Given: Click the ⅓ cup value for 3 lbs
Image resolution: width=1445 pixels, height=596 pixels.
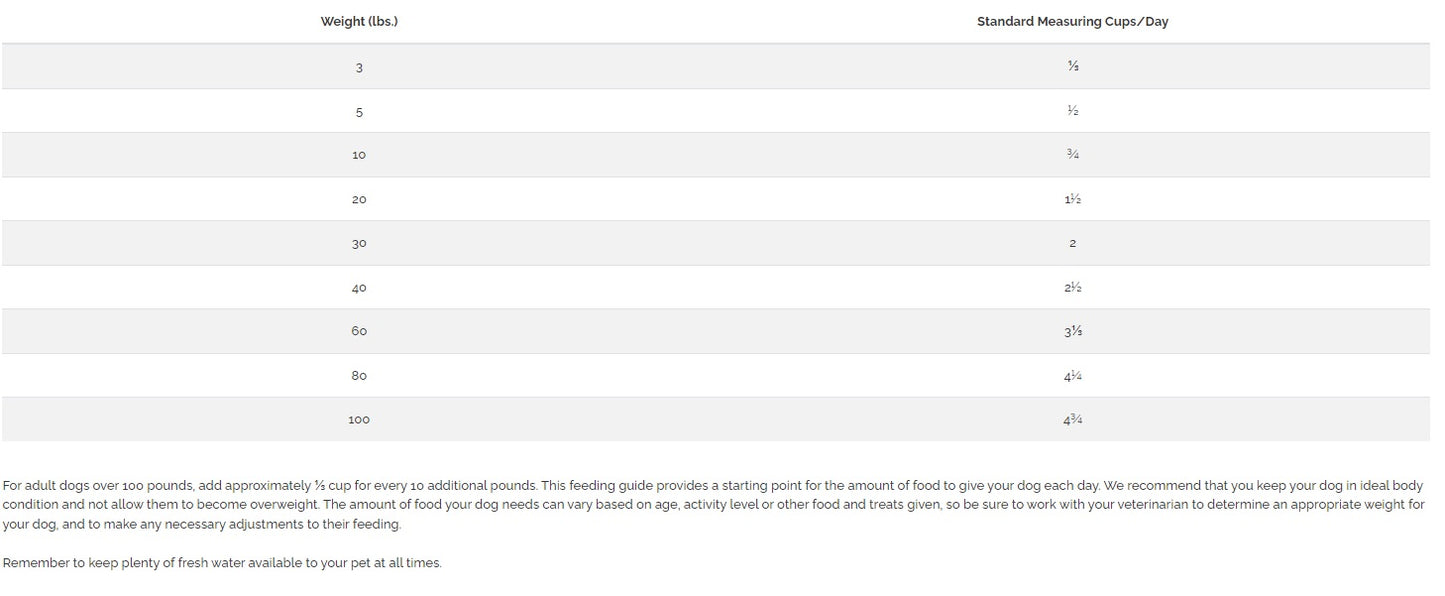Looking at the screenshot, I should (1072, 67).
